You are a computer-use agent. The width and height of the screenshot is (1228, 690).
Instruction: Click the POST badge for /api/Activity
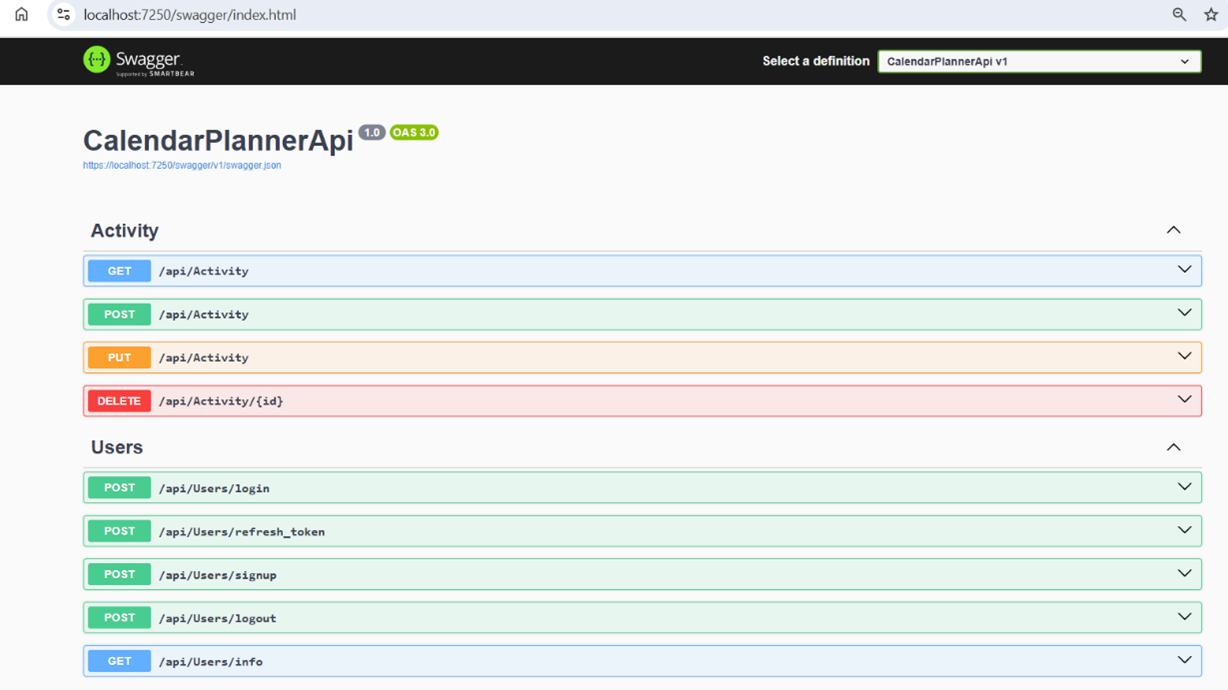coord(119,314)
